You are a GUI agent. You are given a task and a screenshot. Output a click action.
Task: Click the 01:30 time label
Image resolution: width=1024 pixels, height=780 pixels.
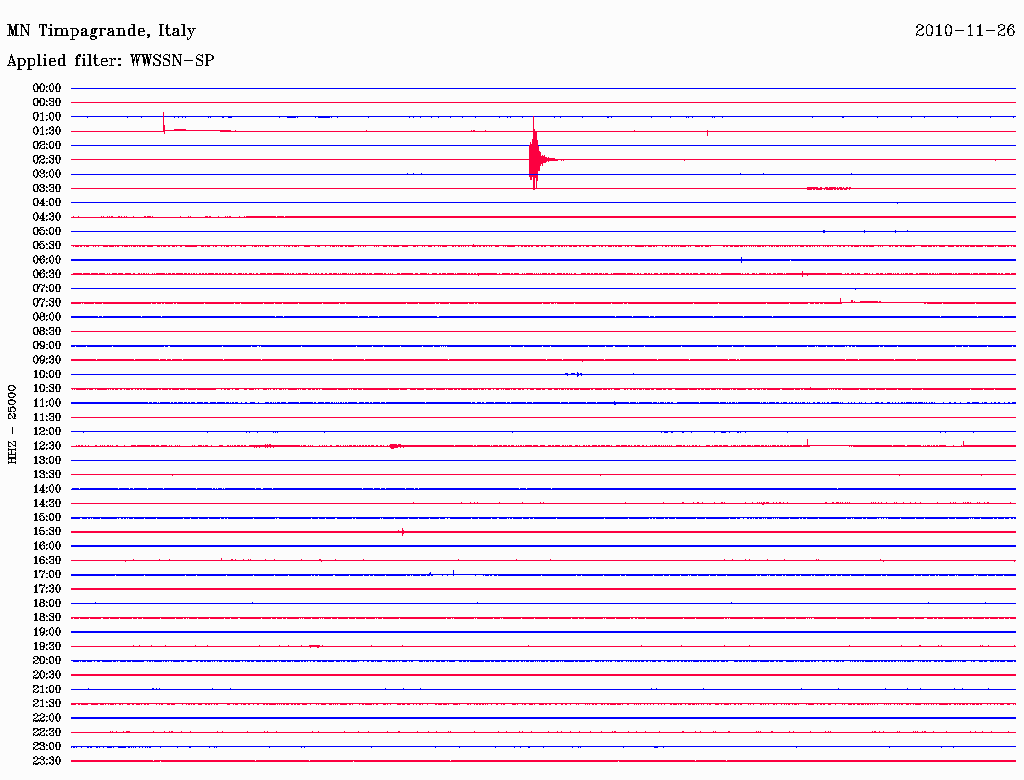point(46,131)
